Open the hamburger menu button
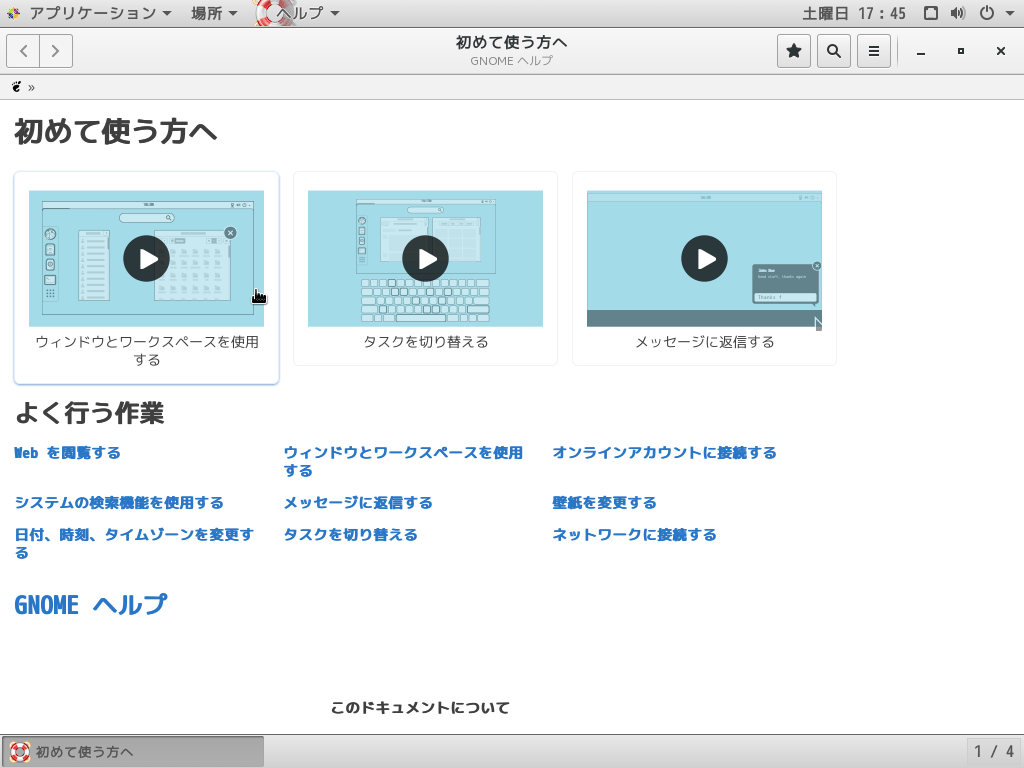 coord(873,51)
